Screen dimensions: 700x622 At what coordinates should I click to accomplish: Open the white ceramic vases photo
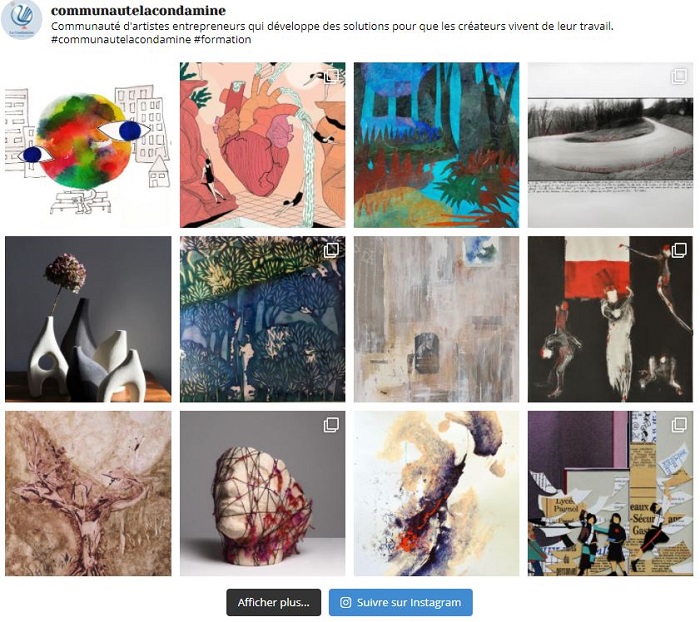pyautogui.click(x=88, y=319)
